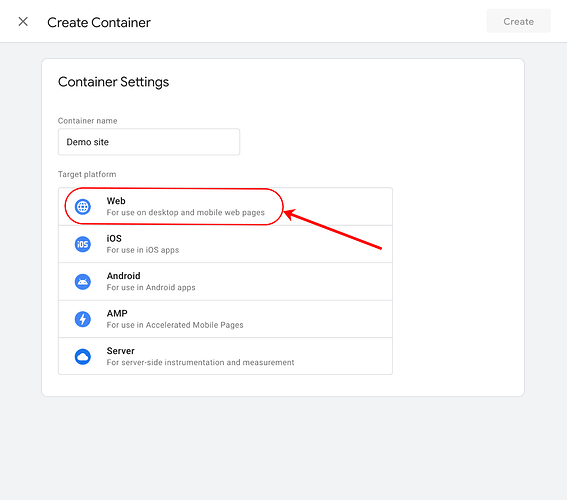Select the iOS platform icon
The width and height of the screenshot is (567, 500).
83,244
